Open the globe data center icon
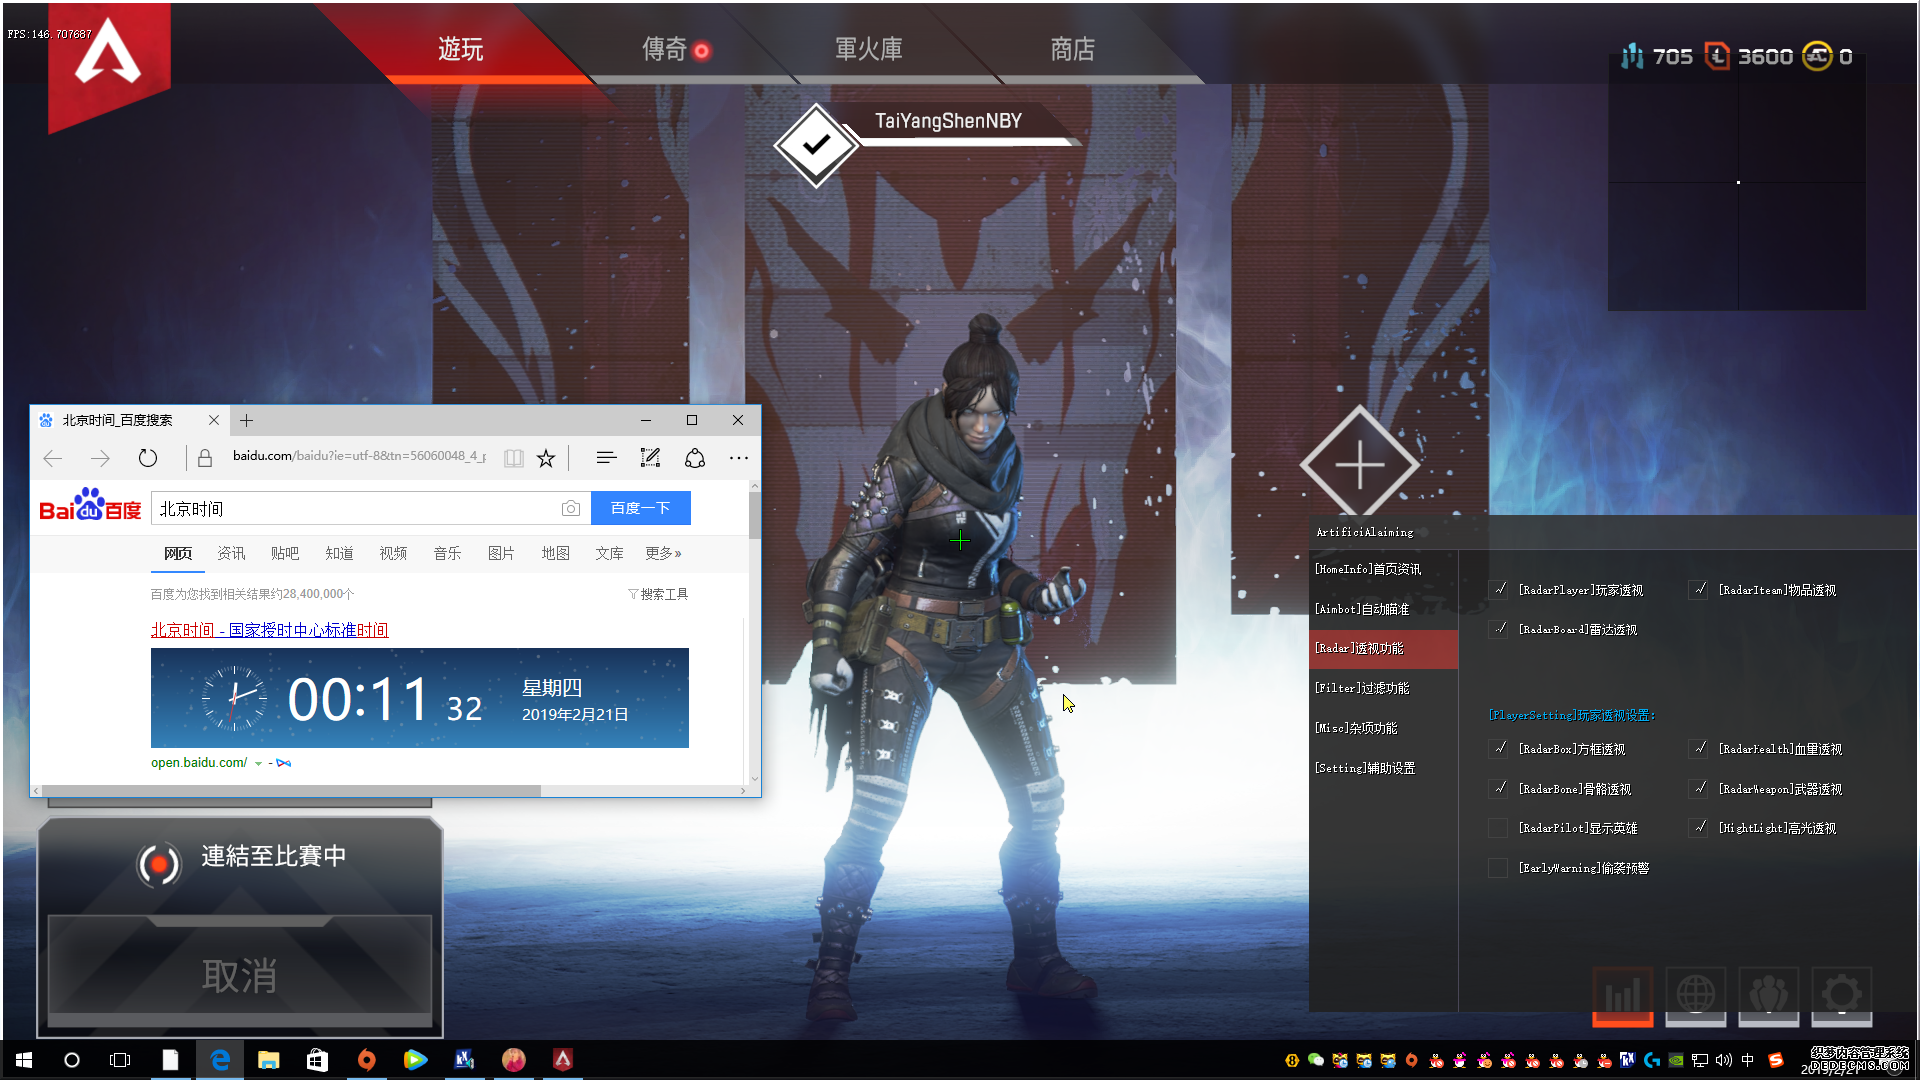 click(1695, 996)
